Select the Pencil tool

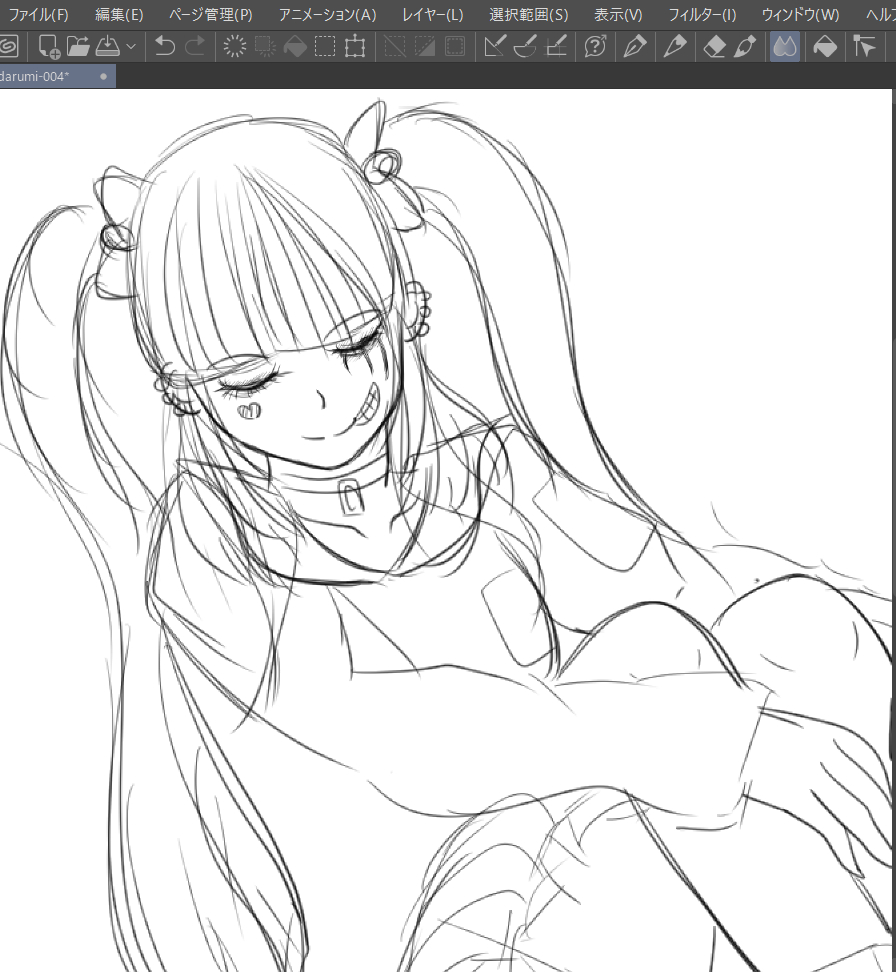675,46
